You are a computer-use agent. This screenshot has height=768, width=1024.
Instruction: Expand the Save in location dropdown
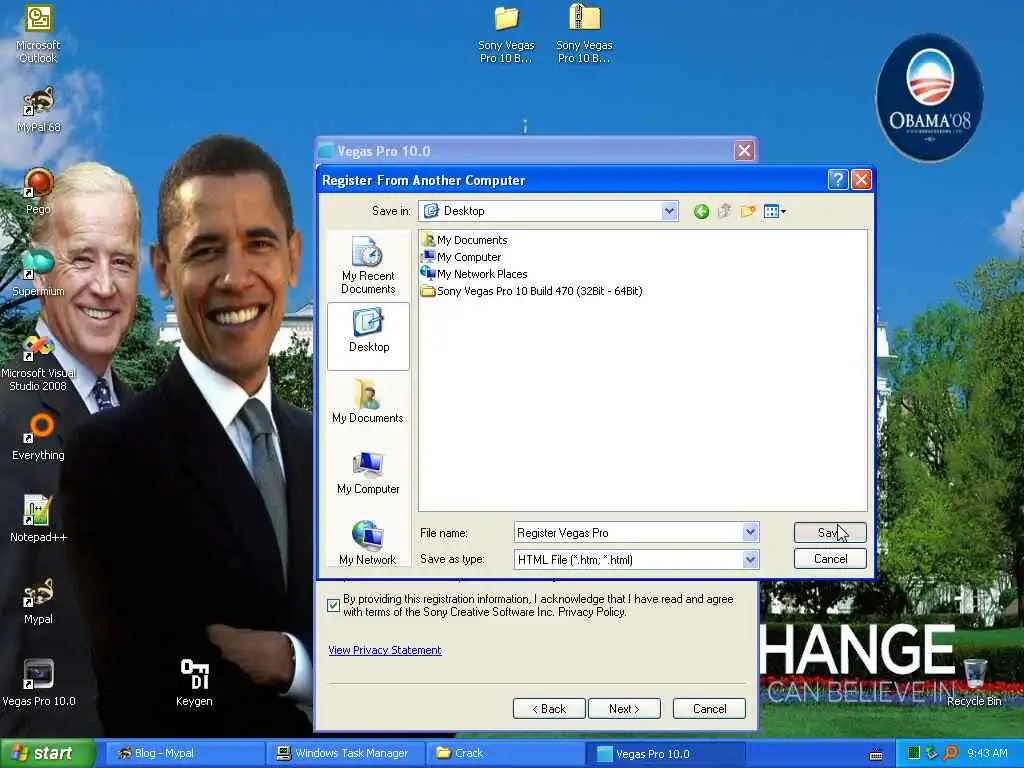click(x=669, y=211)
